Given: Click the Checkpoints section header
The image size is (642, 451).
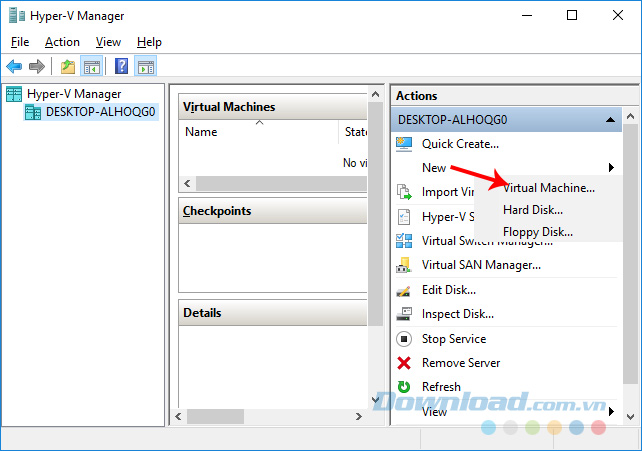Looking at the screenshot, I should click(x=273, y=211).
